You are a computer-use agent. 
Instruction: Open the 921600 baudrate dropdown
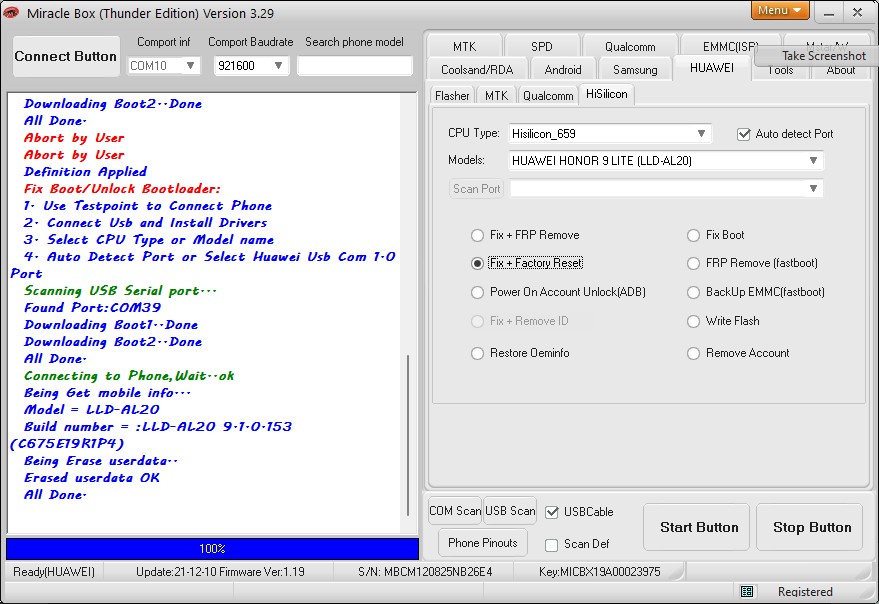(278, 66)
